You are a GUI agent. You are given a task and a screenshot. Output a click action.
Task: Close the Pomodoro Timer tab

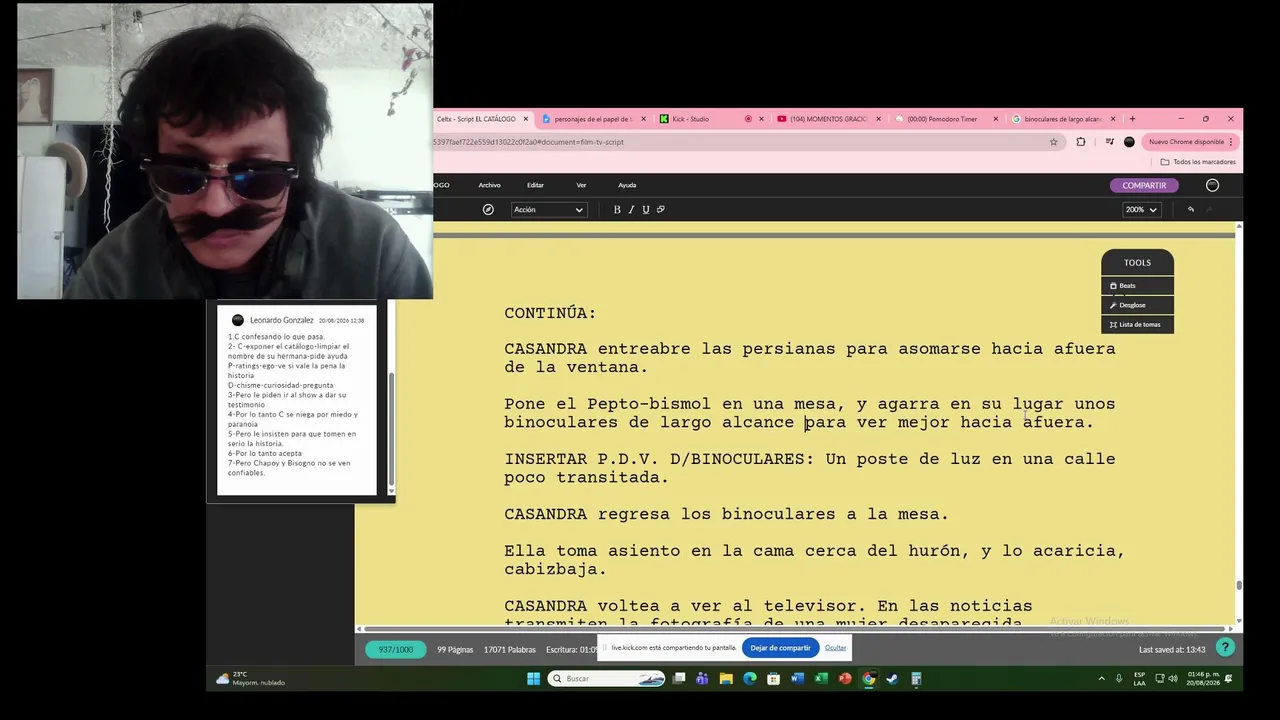click(x=995, y=119)
